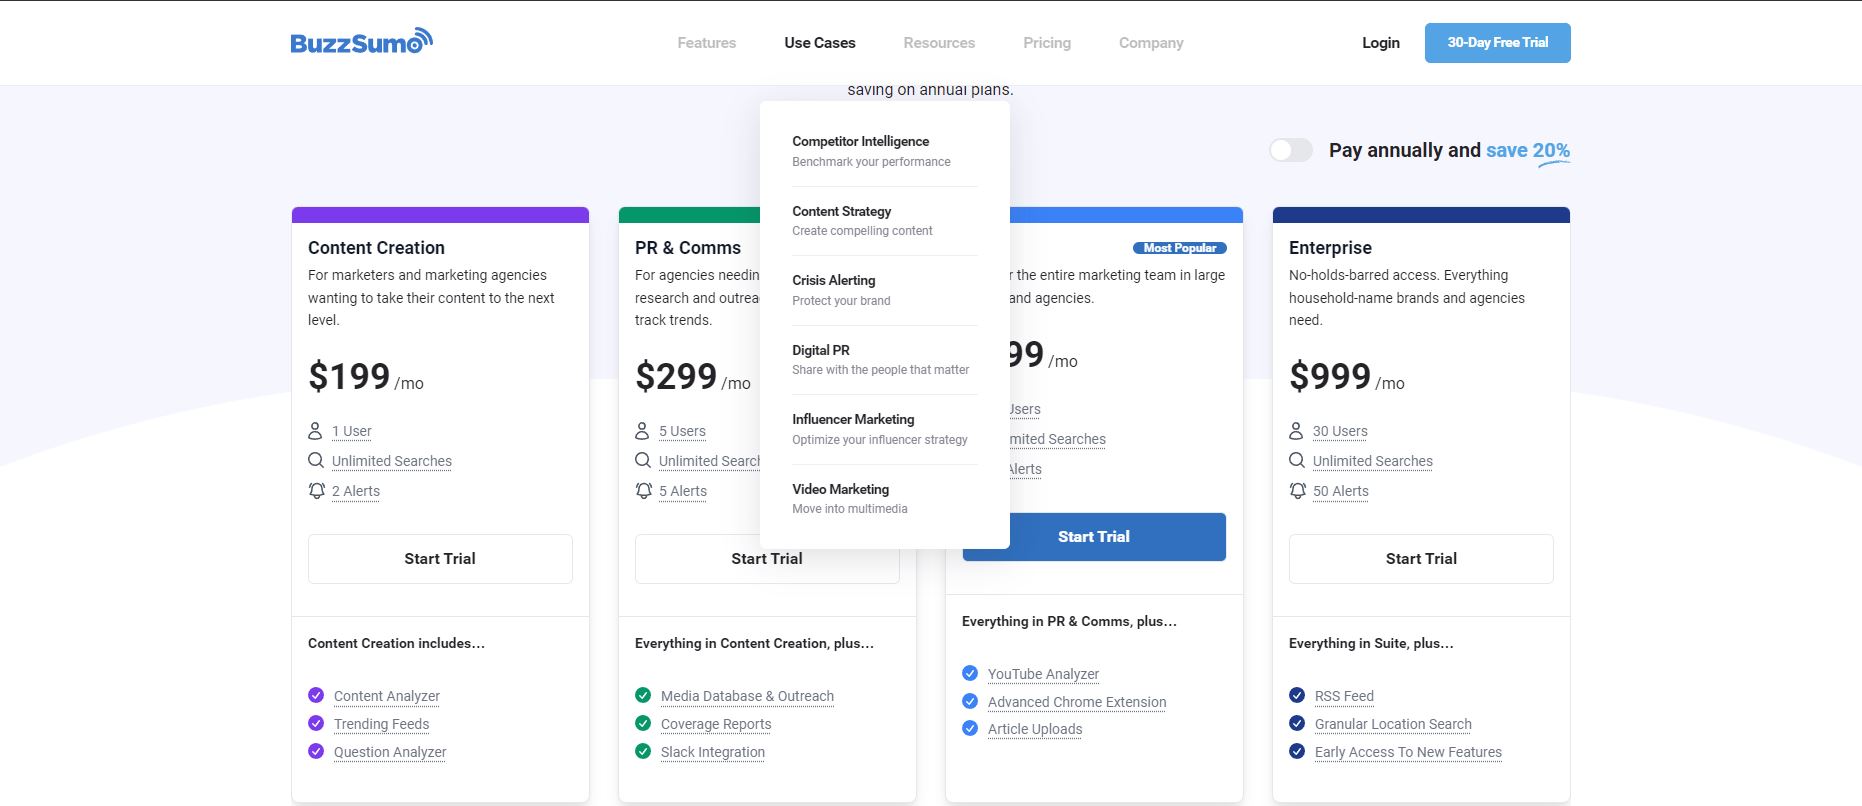Click the bell icon next to 5 Alerts
Viewport: 1862px width, 806px height.
pyautogui.click(x=643, y=490)
